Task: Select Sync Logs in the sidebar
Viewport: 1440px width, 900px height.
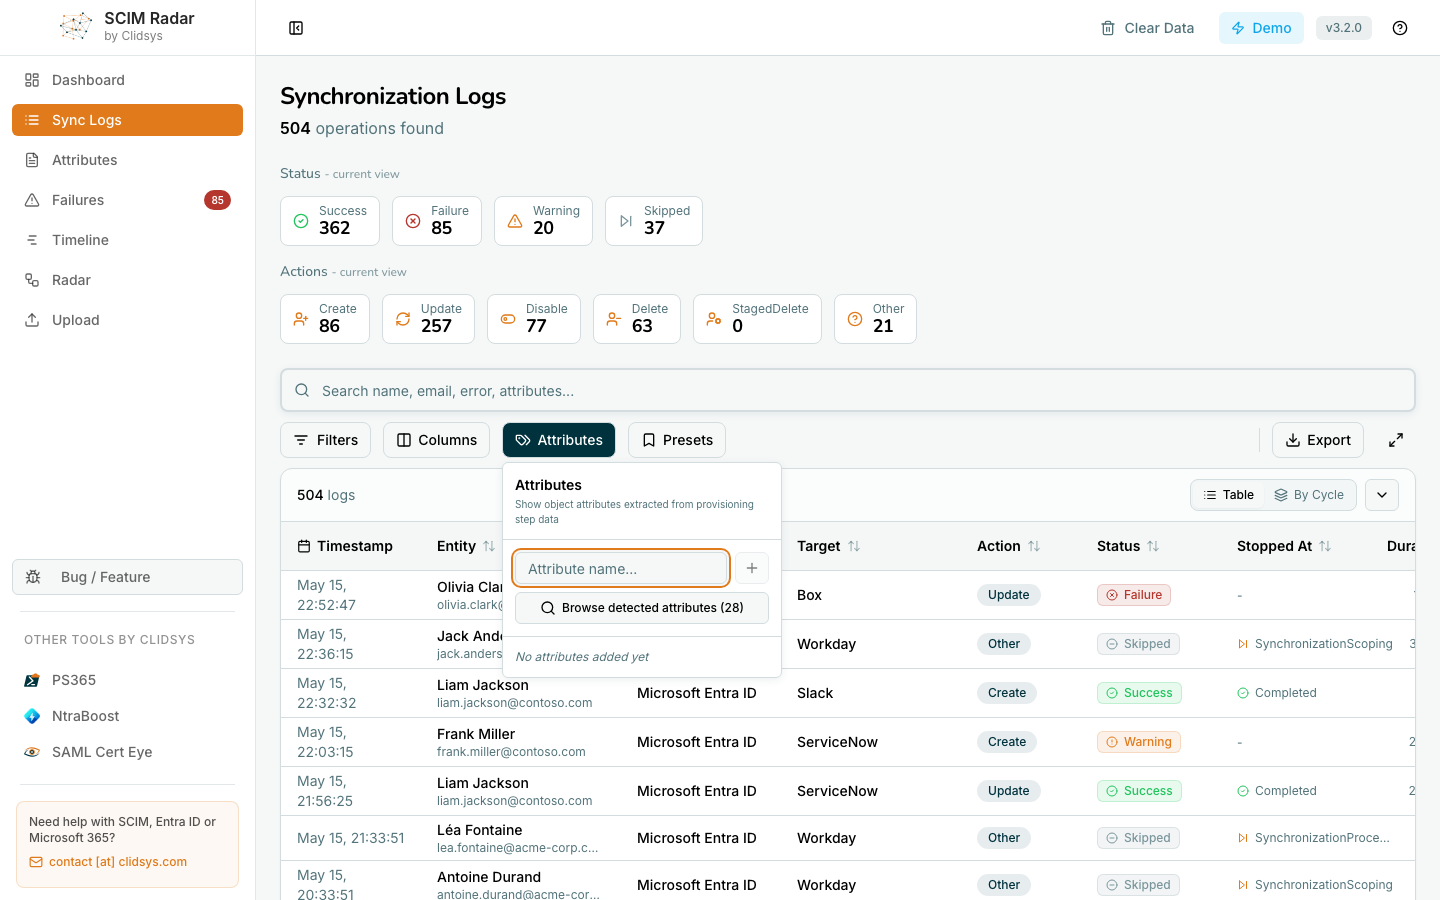Action: point(127,120)
